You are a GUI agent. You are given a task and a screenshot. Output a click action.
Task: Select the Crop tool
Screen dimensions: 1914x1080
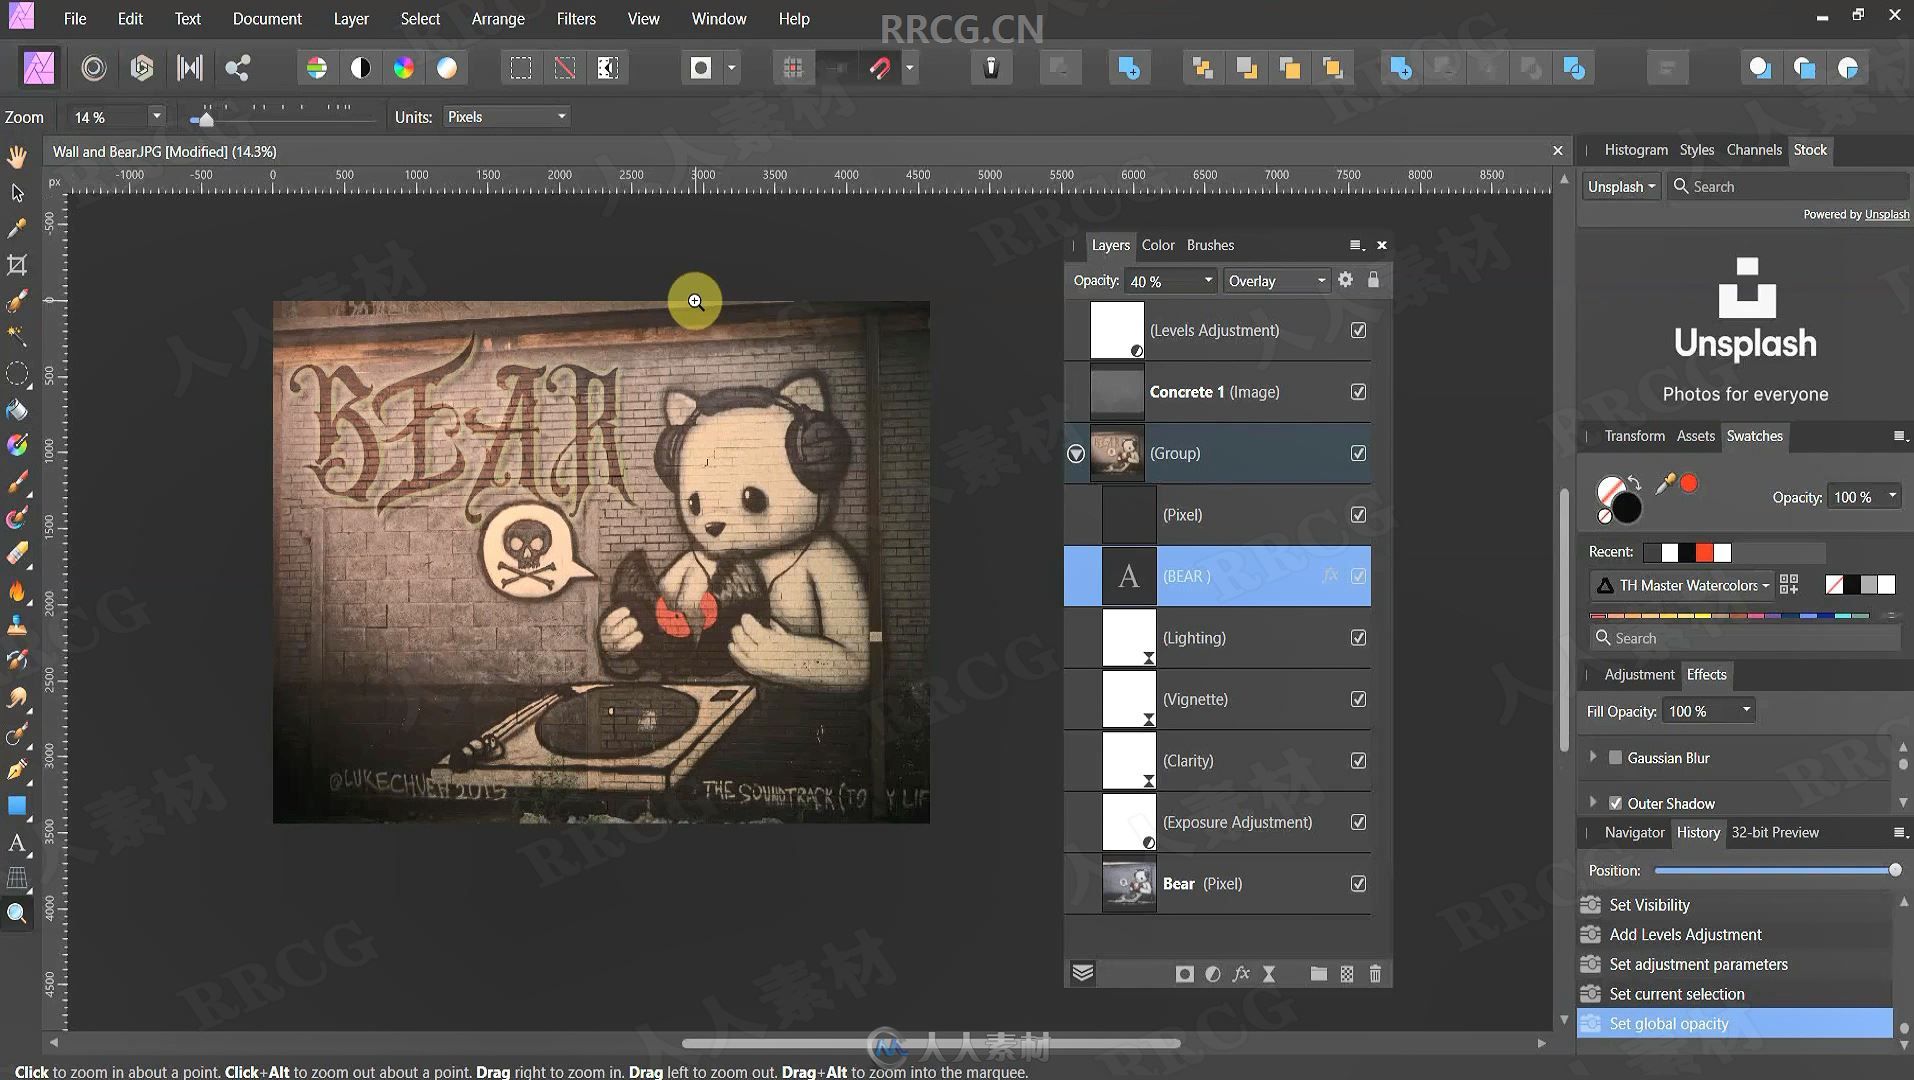tap(17, 265)
